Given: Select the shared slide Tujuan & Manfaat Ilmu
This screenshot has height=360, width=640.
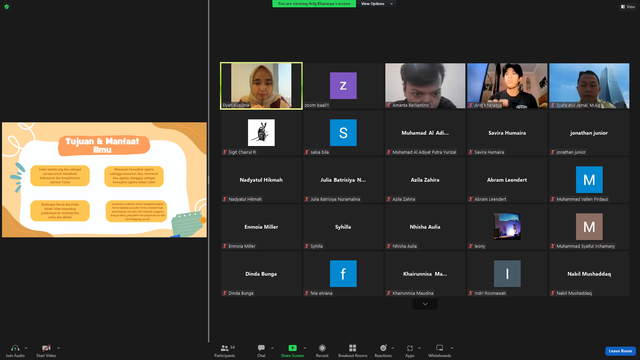Looking at the screenshot, I should pyautogui.click(x=104, y=180).
